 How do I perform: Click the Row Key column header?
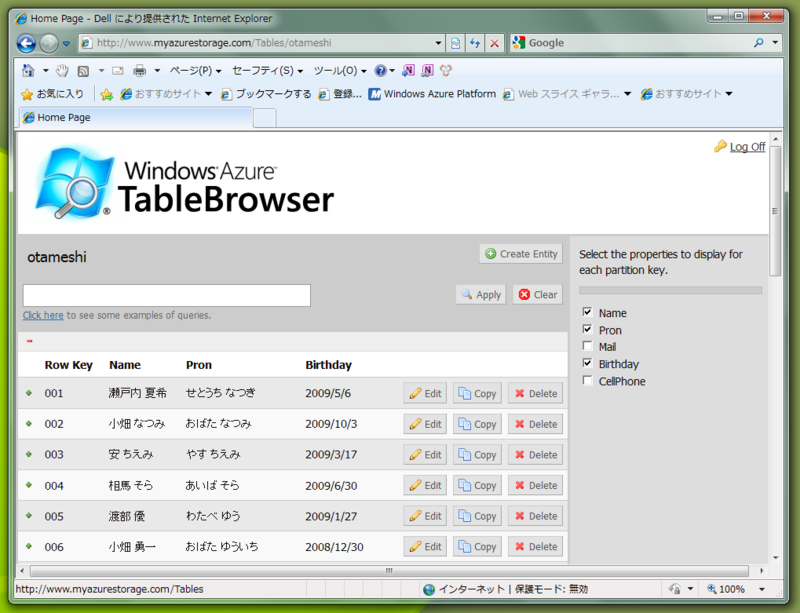pyautogui.click(x=68, y=365)
